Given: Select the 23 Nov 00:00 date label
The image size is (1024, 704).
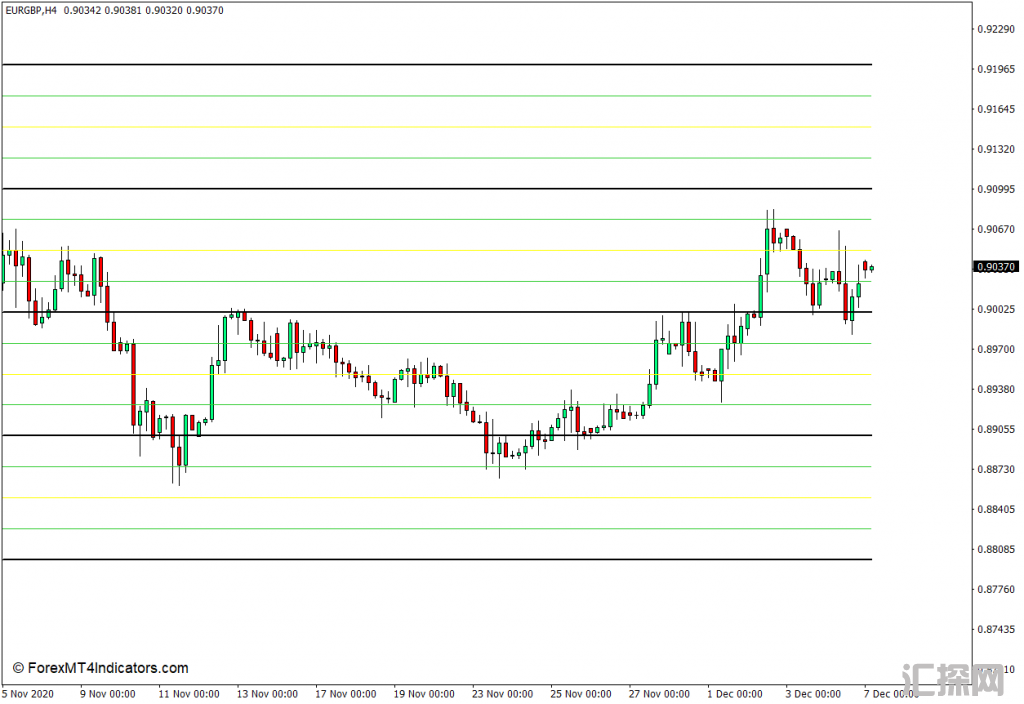Looking at the screenshot, I should tap(503, 693).
